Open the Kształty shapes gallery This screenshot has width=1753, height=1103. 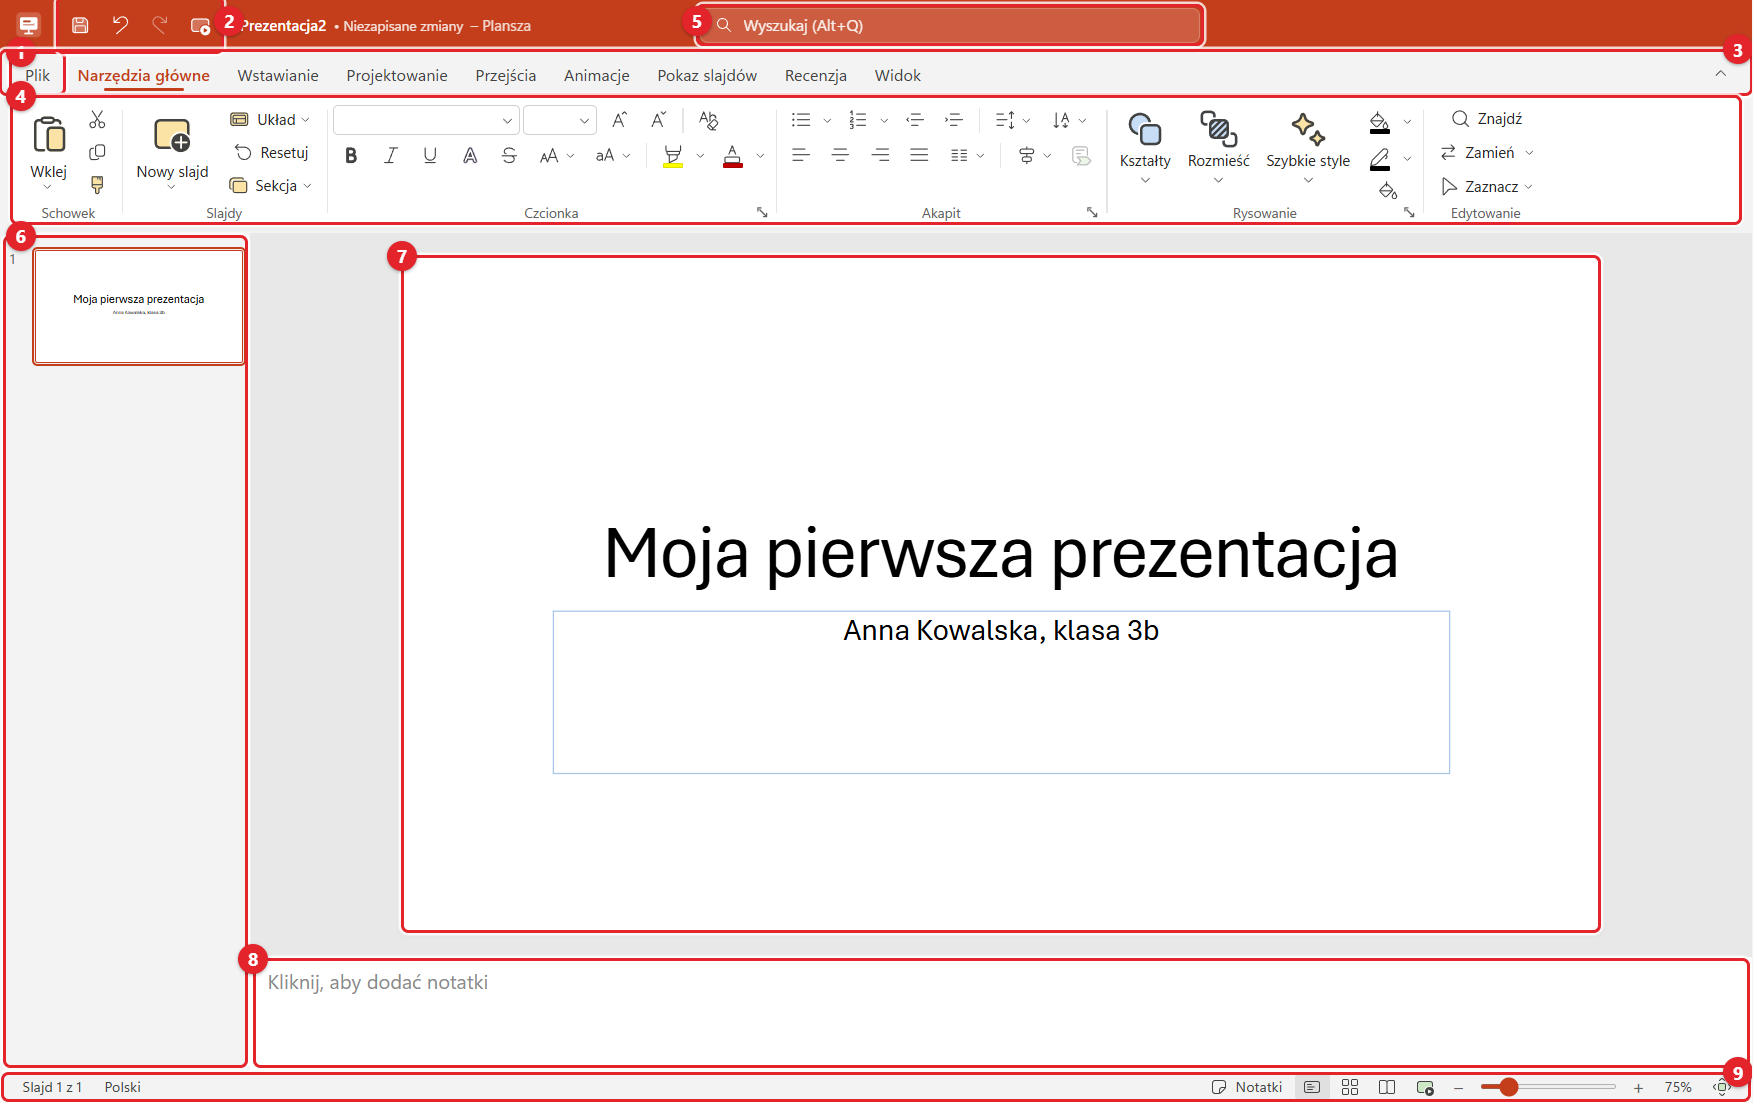1145,148
